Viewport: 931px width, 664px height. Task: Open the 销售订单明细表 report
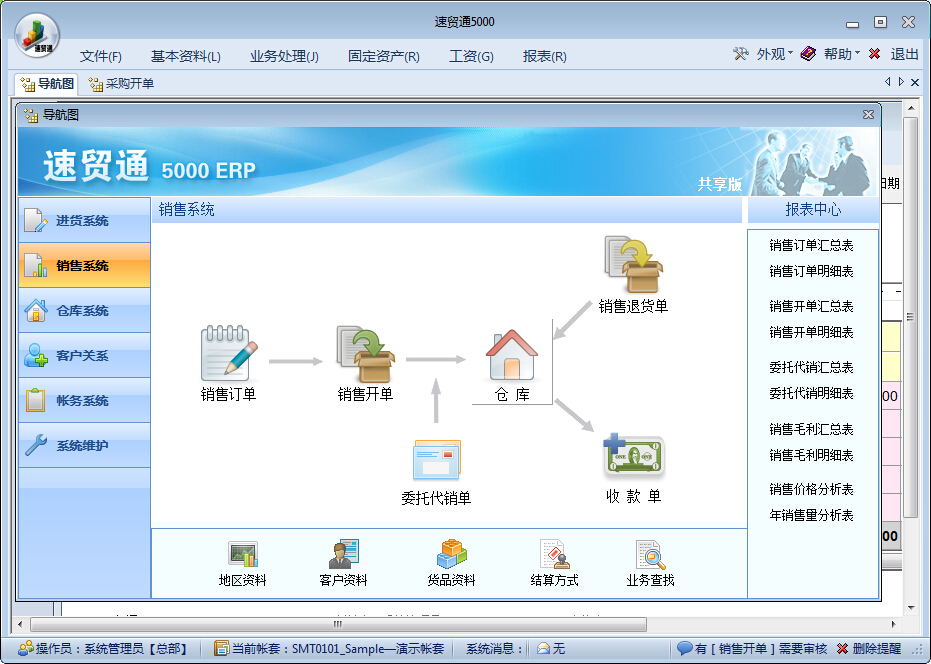[811, 271]
